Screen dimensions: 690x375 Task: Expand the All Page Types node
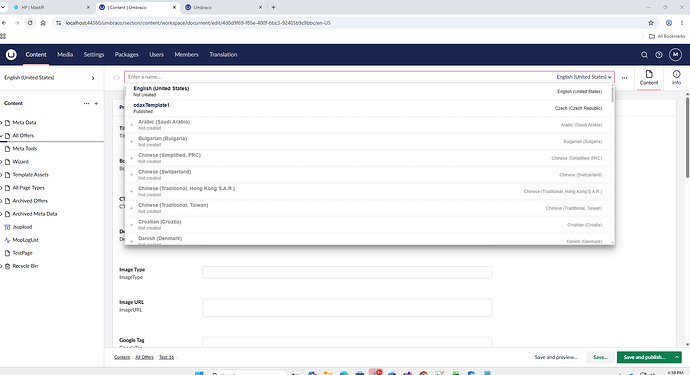coord(1,188)
